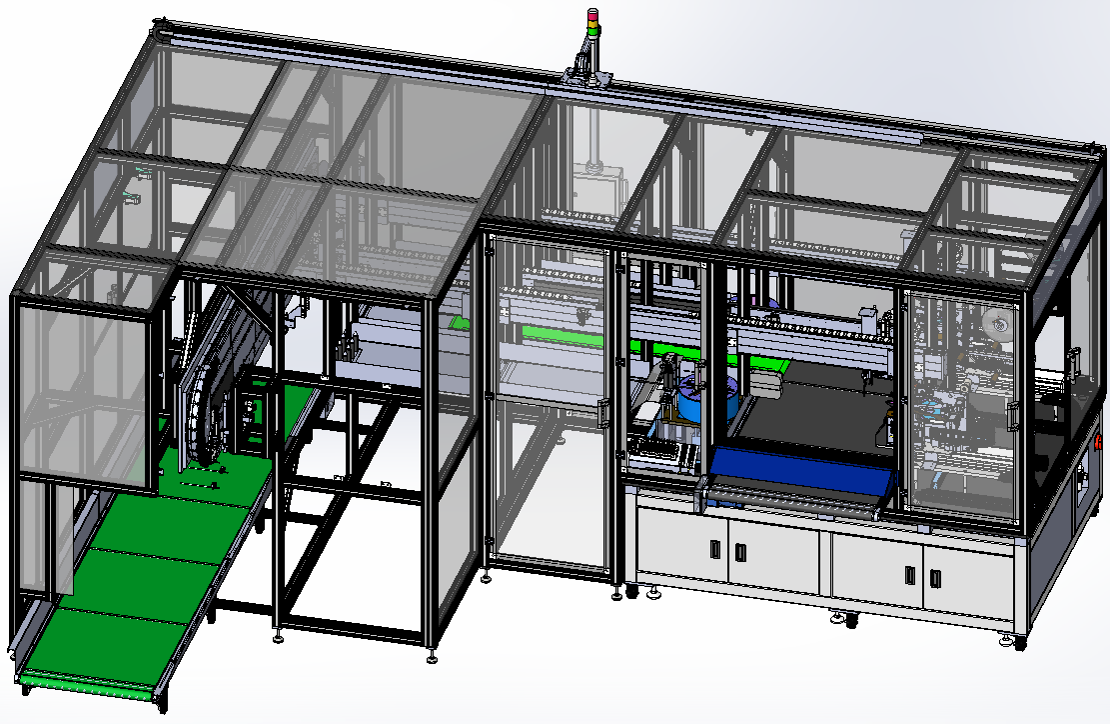Click the signal tower light on the roof

[591, 22]
